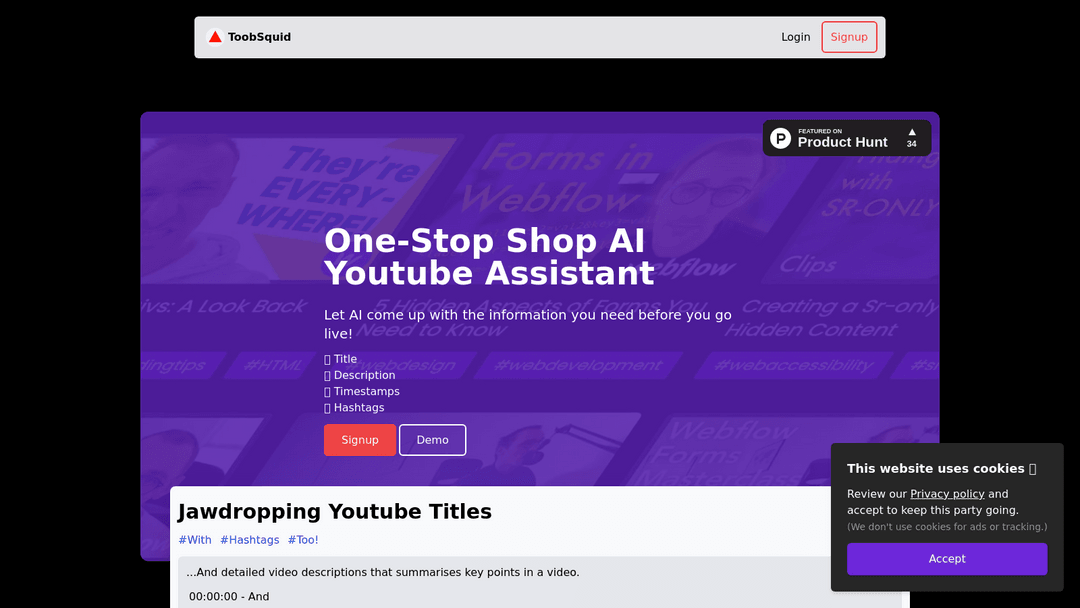The width and height of the screenshot is (1080, 608).
Task: Click the detailed video descriptions sentence
Action: point(383,572)
